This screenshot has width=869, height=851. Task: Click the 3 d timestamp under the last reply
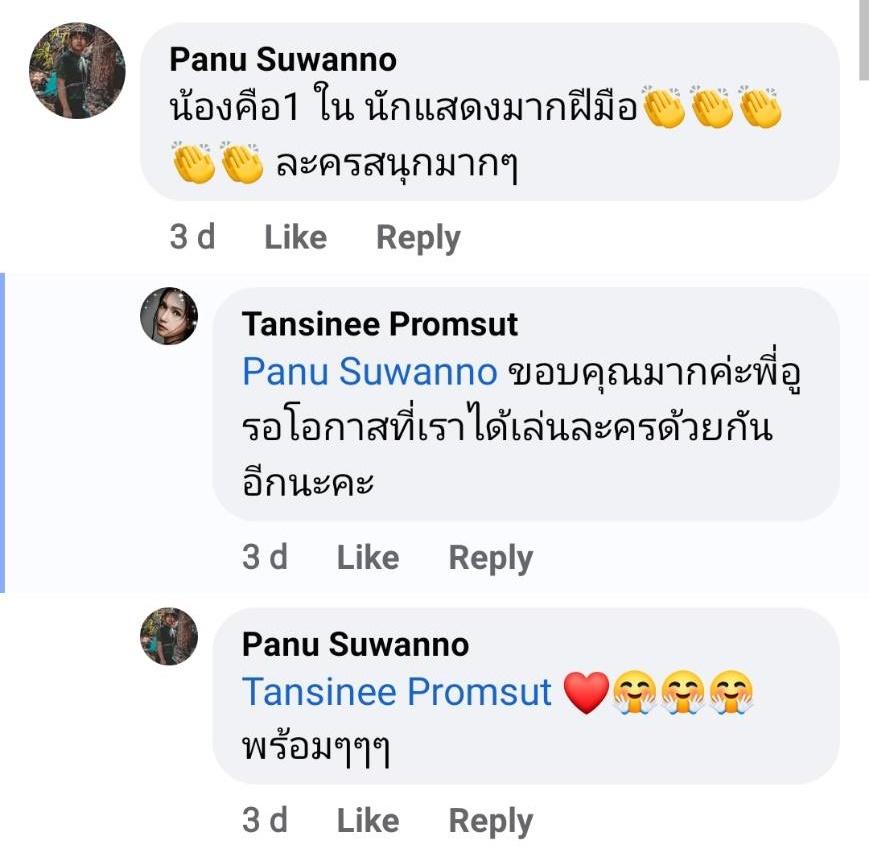pyautogui.click(x=265, y=821)
